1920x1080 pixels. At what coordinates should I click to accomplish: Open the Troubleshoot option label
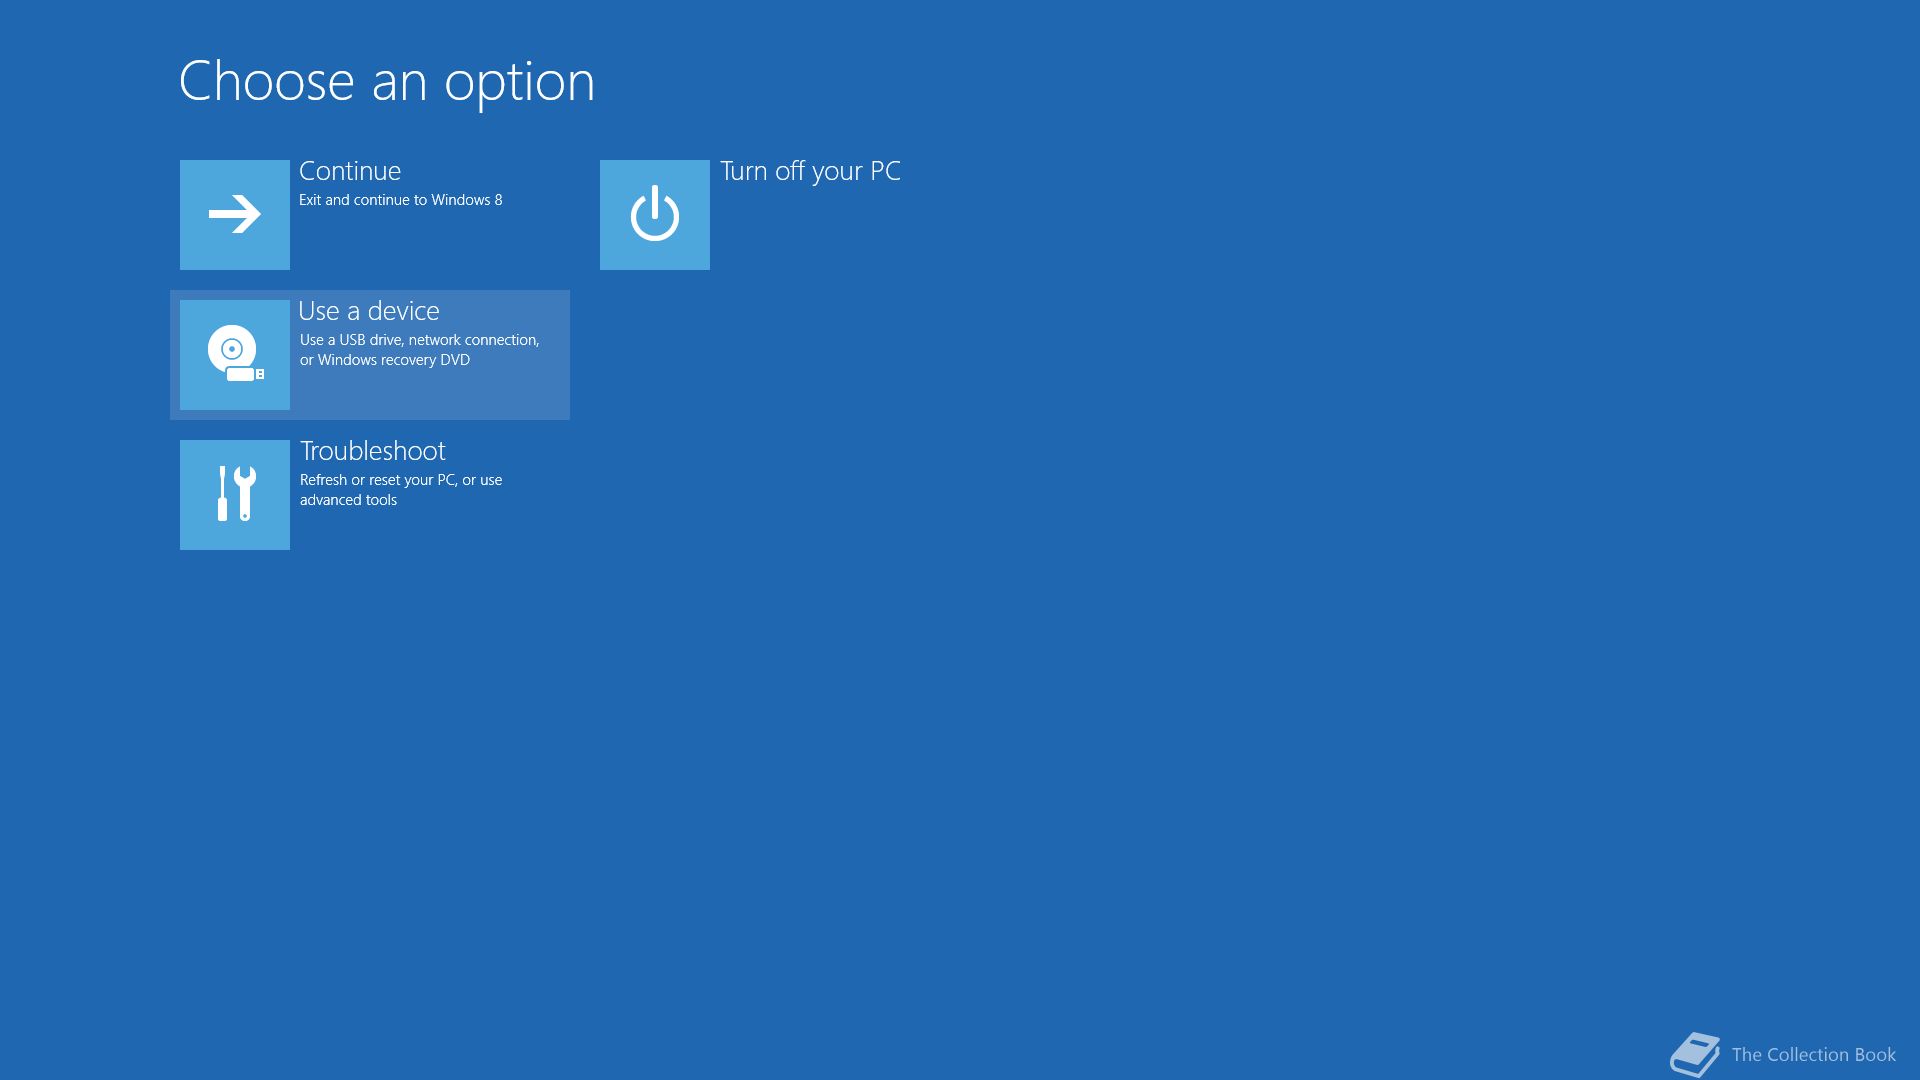pyautogui.click(x=373, y=451)
